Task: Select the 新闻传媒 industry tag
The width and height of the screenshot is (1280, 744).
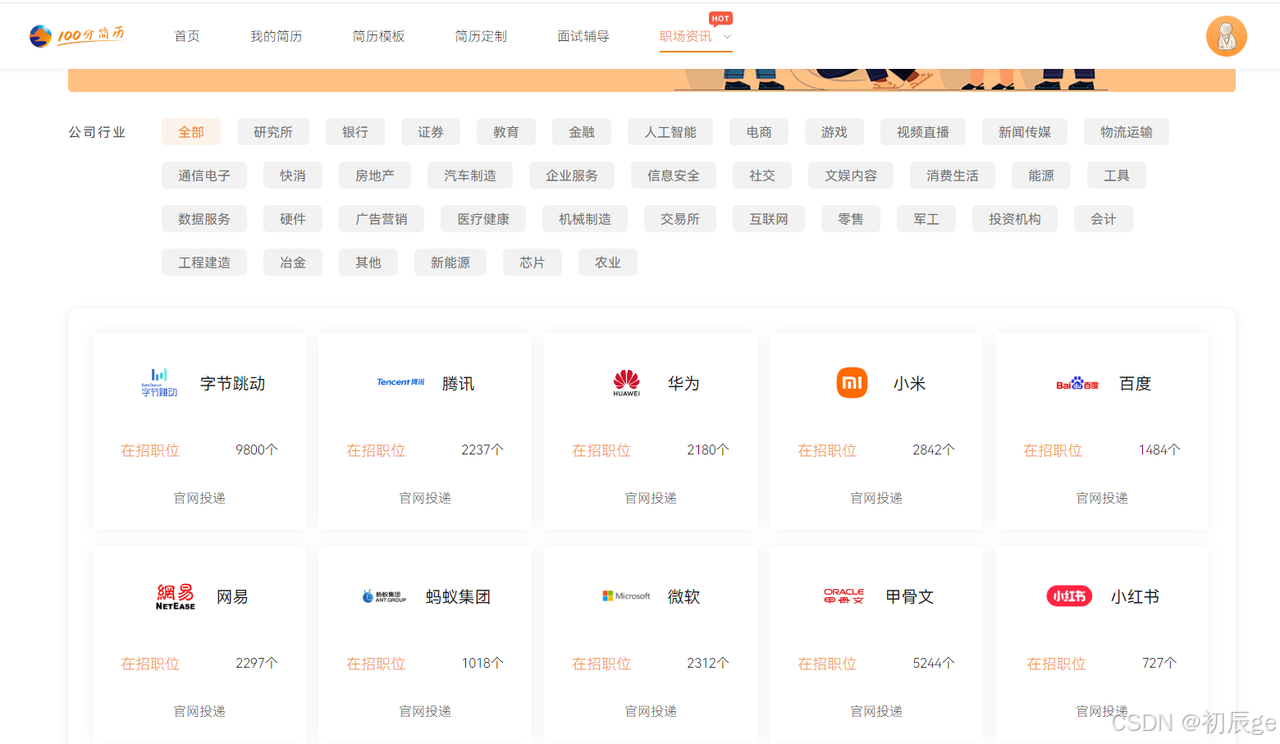Action: pos(1025,132)
